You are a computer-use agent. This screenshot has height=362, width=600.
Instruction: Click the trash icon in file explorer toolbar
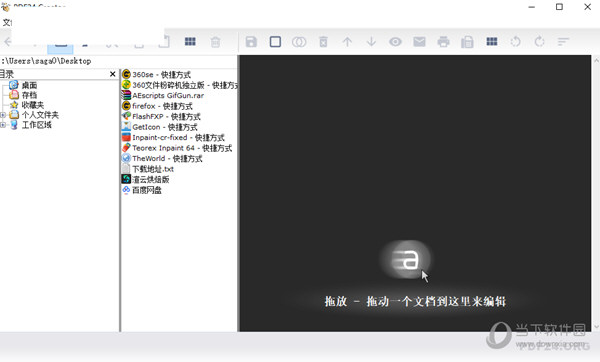tap(215, 42)
